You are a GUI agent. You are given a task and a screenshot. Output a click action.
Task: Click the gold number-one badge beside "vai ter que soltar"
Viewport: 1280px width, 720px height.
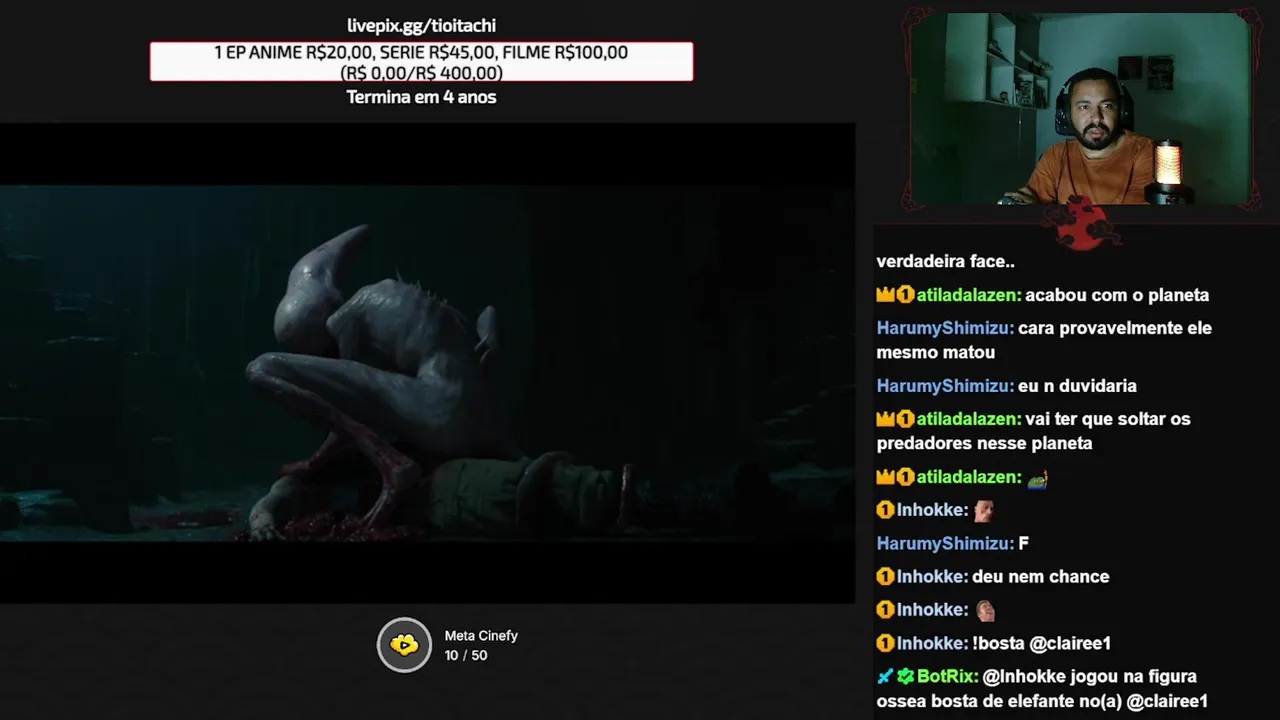[x=905, y=419]
